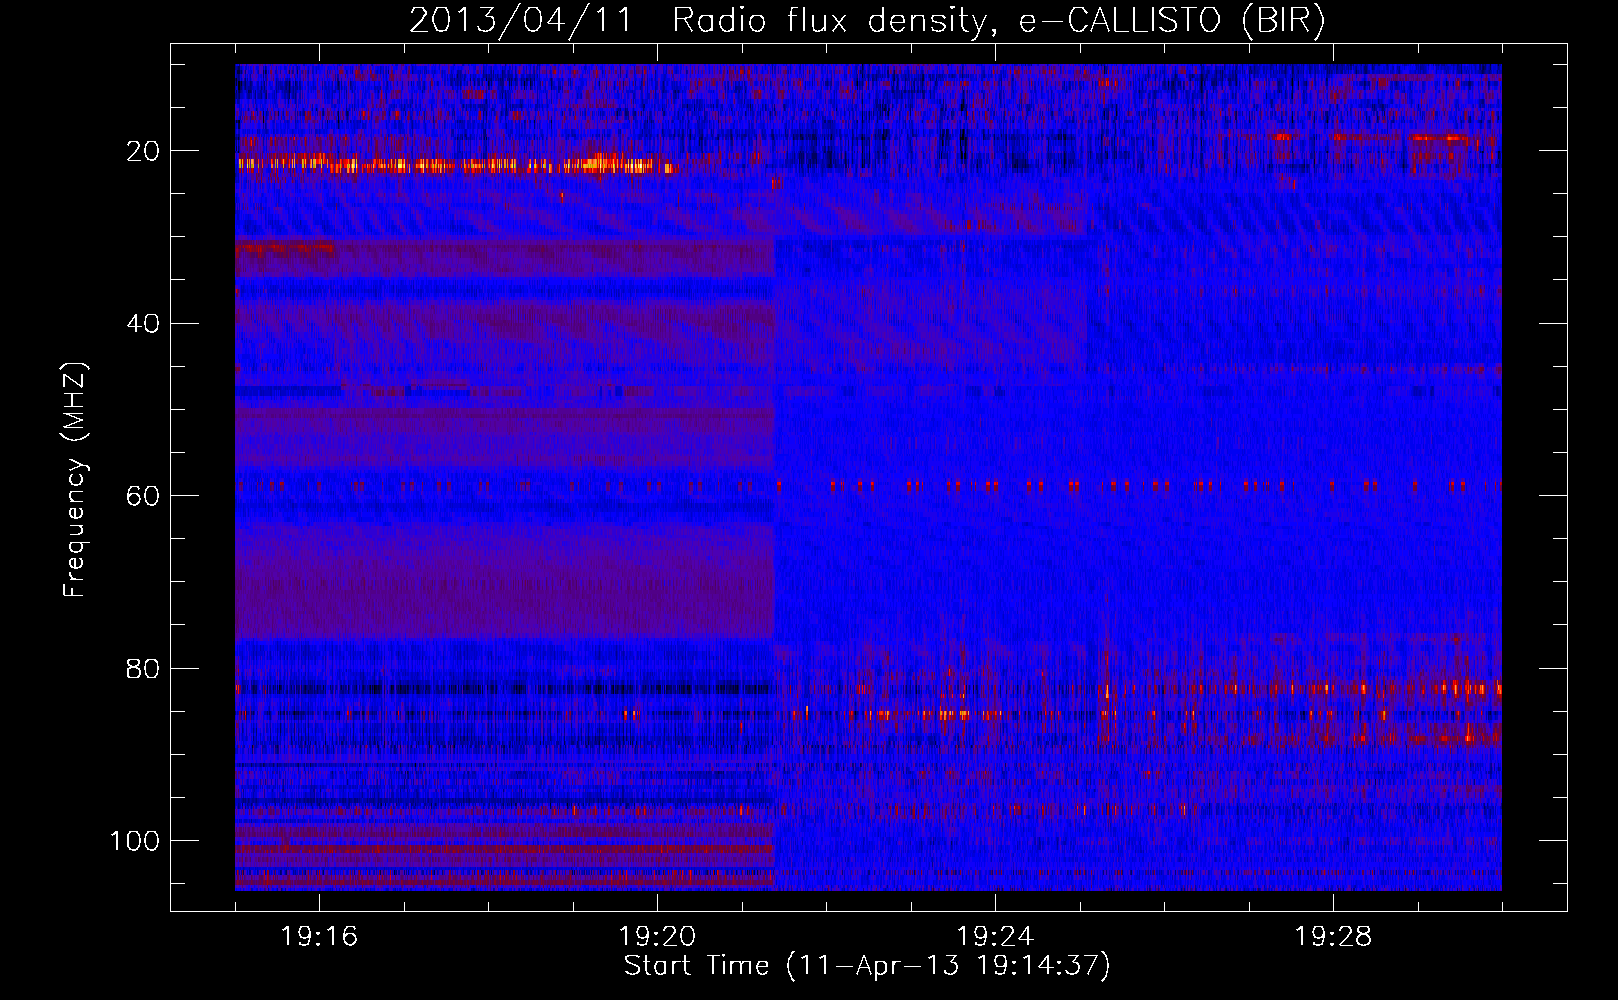Click the 40 frequency tick label
The width and height of the screenshot is (1618, 1000).
[x=144, y=324]
